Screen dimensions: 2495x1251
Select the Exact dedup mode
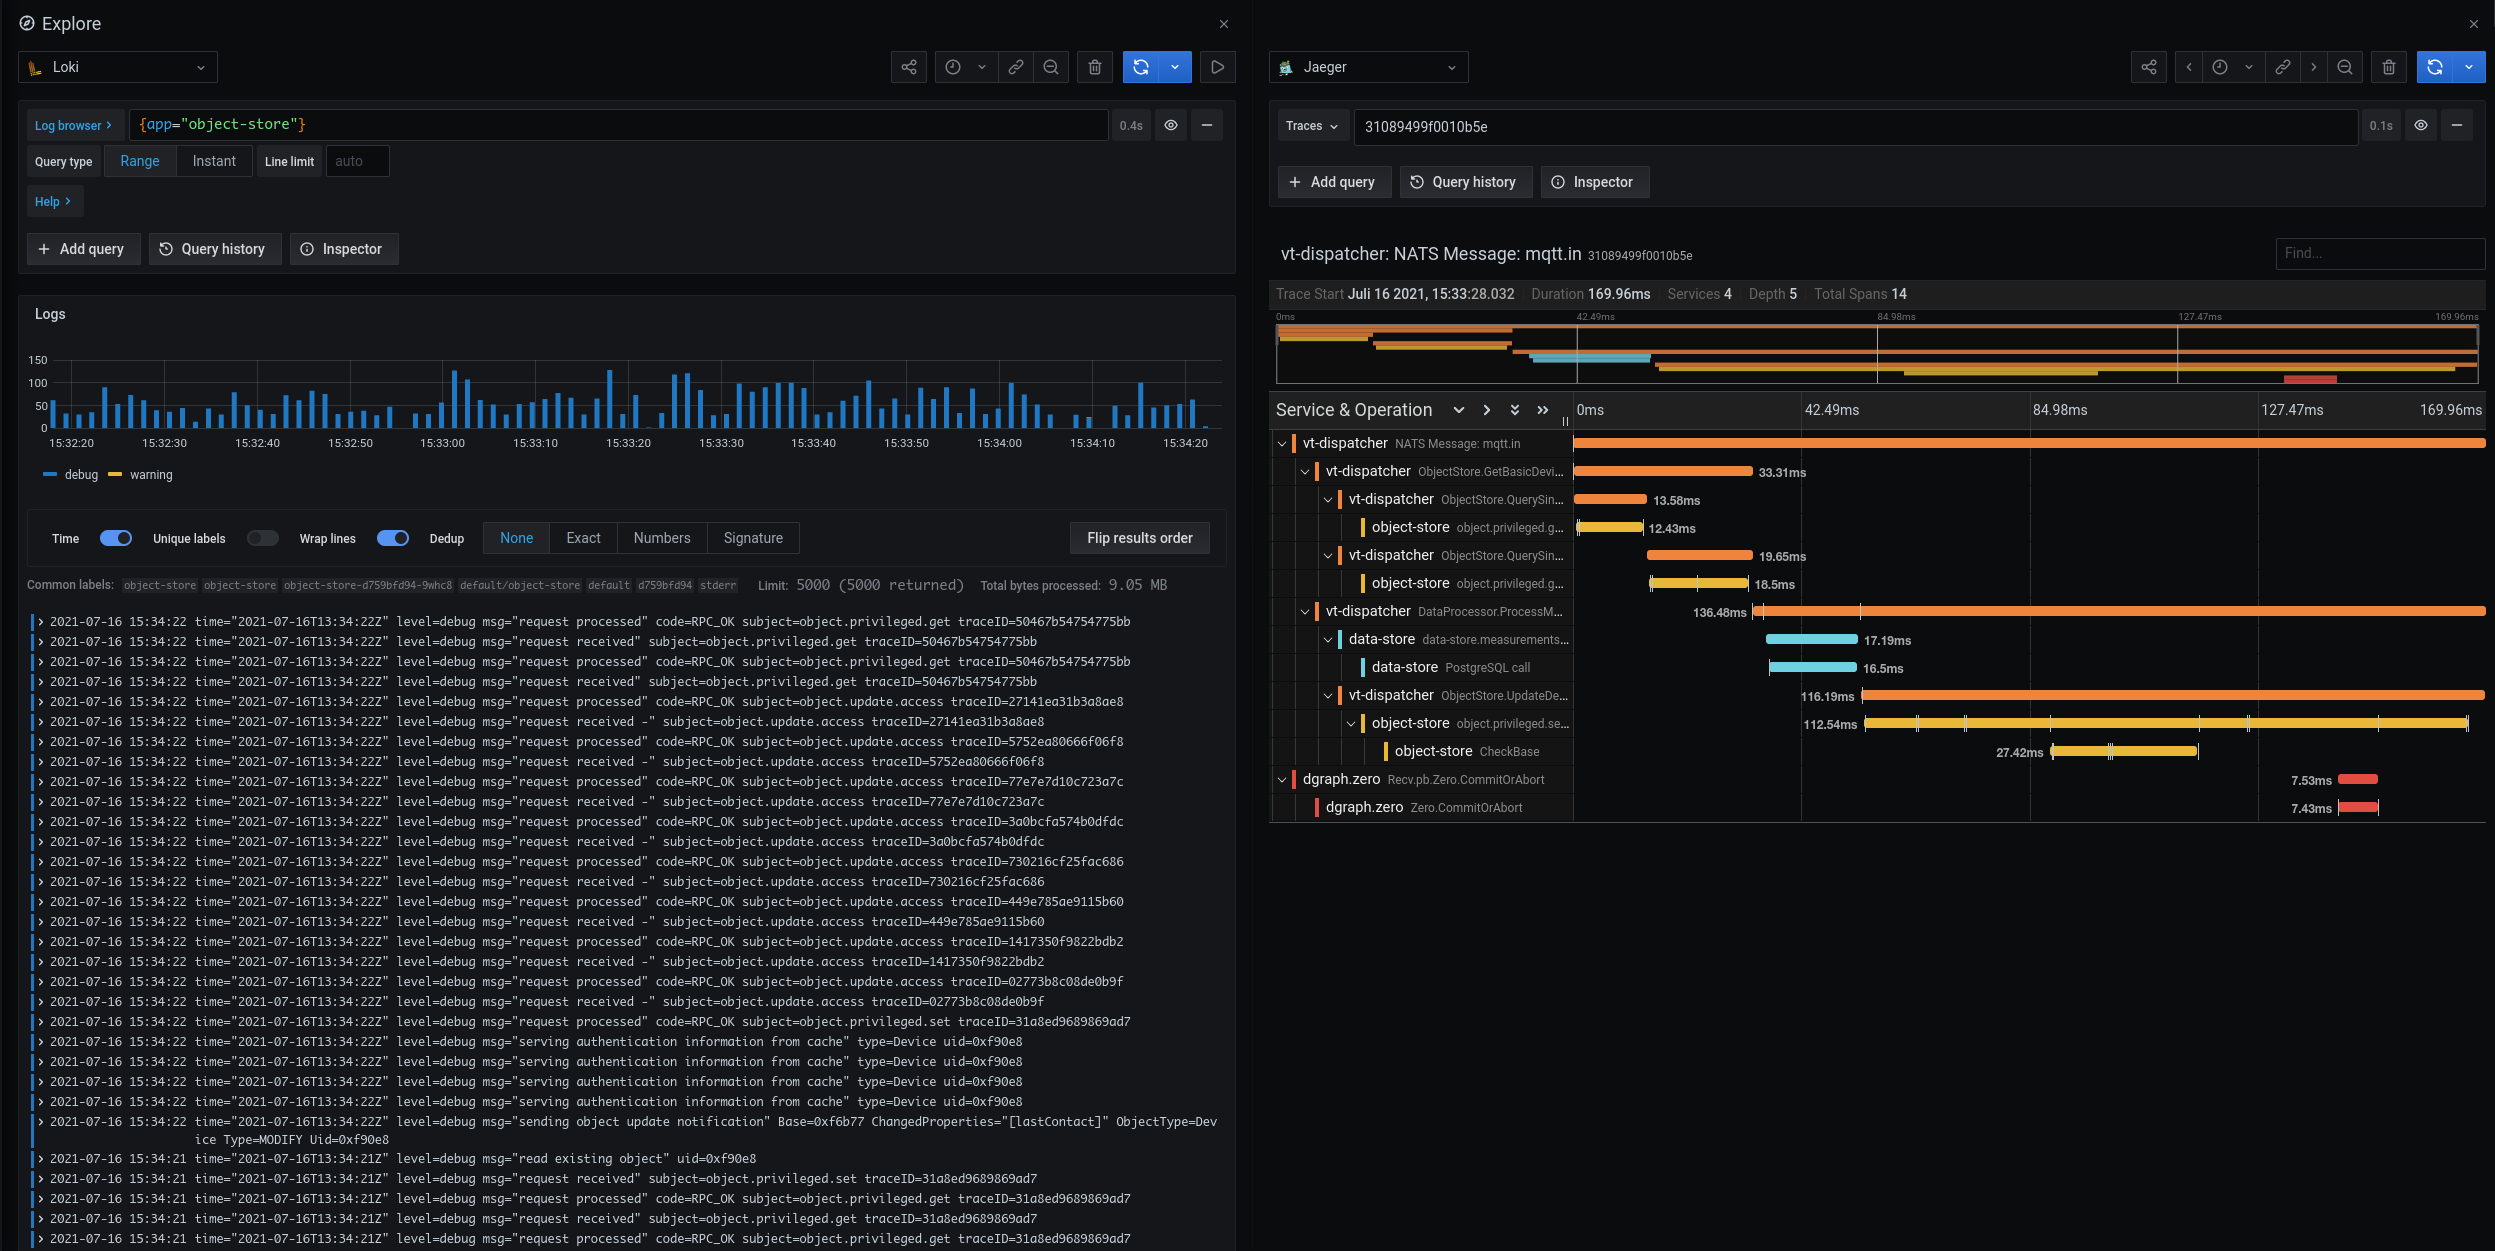tap(583, 538)
